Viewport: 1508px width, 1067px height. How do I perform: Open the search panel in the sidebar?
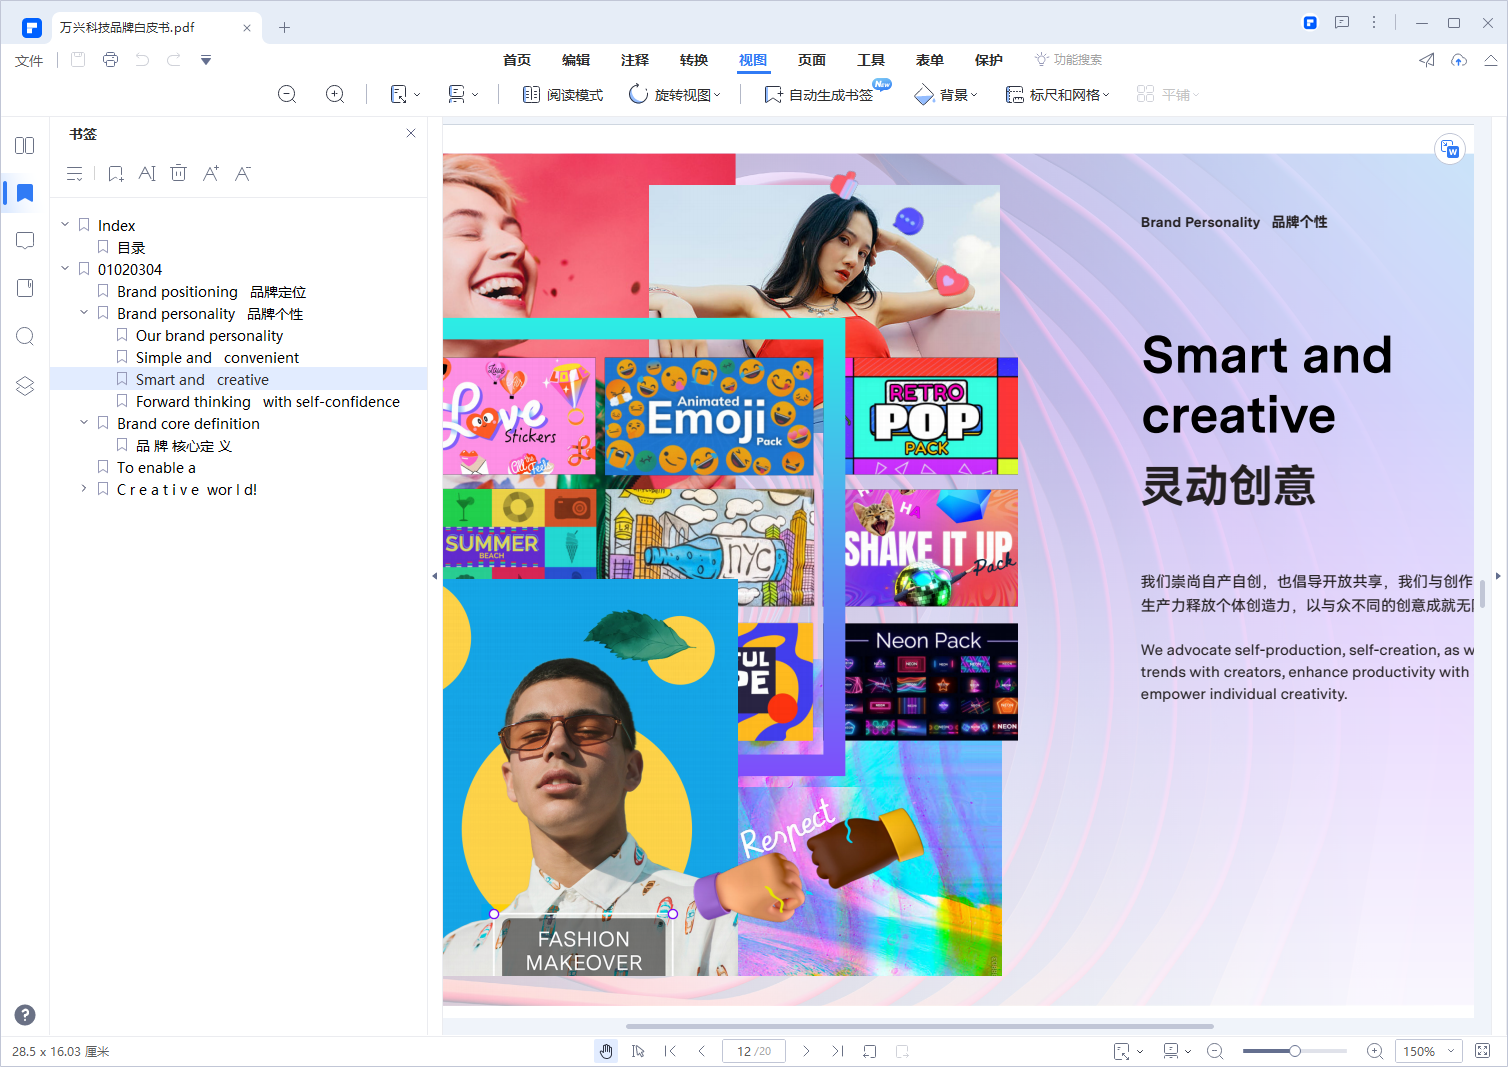point(24,336)
